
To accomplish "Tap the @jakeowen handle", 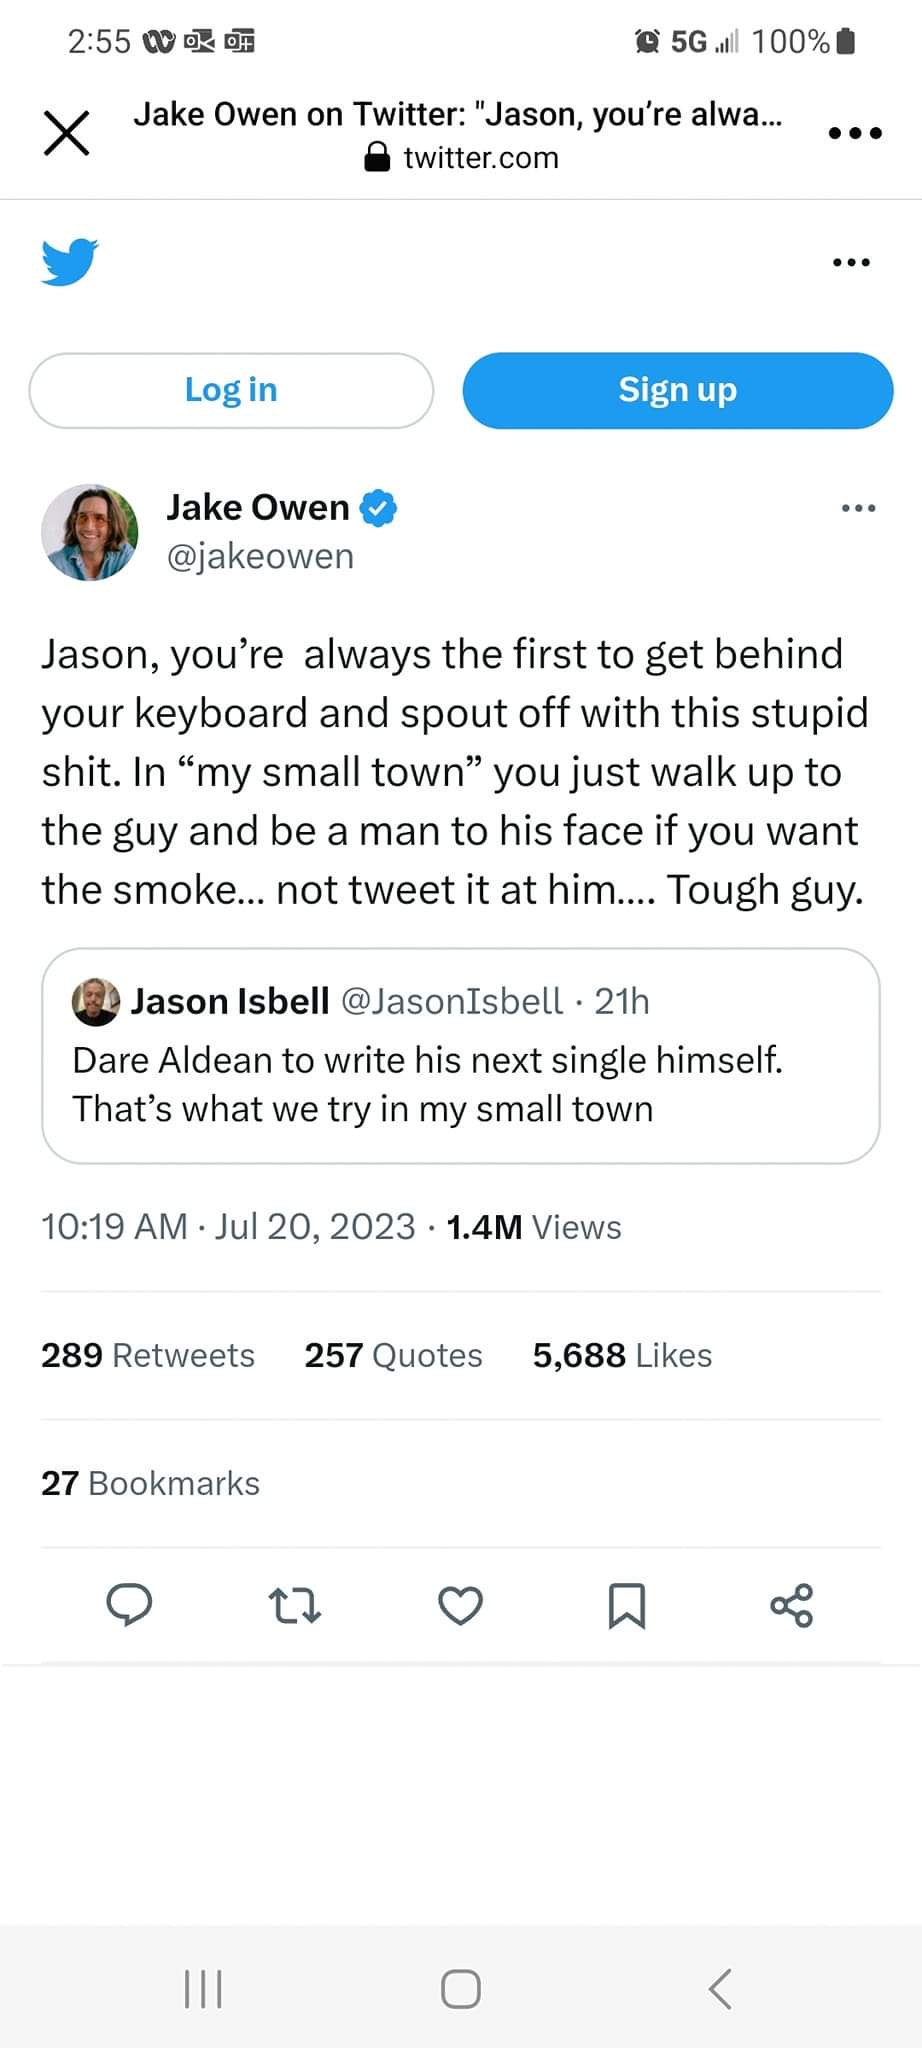I will [x=260, y=556].
